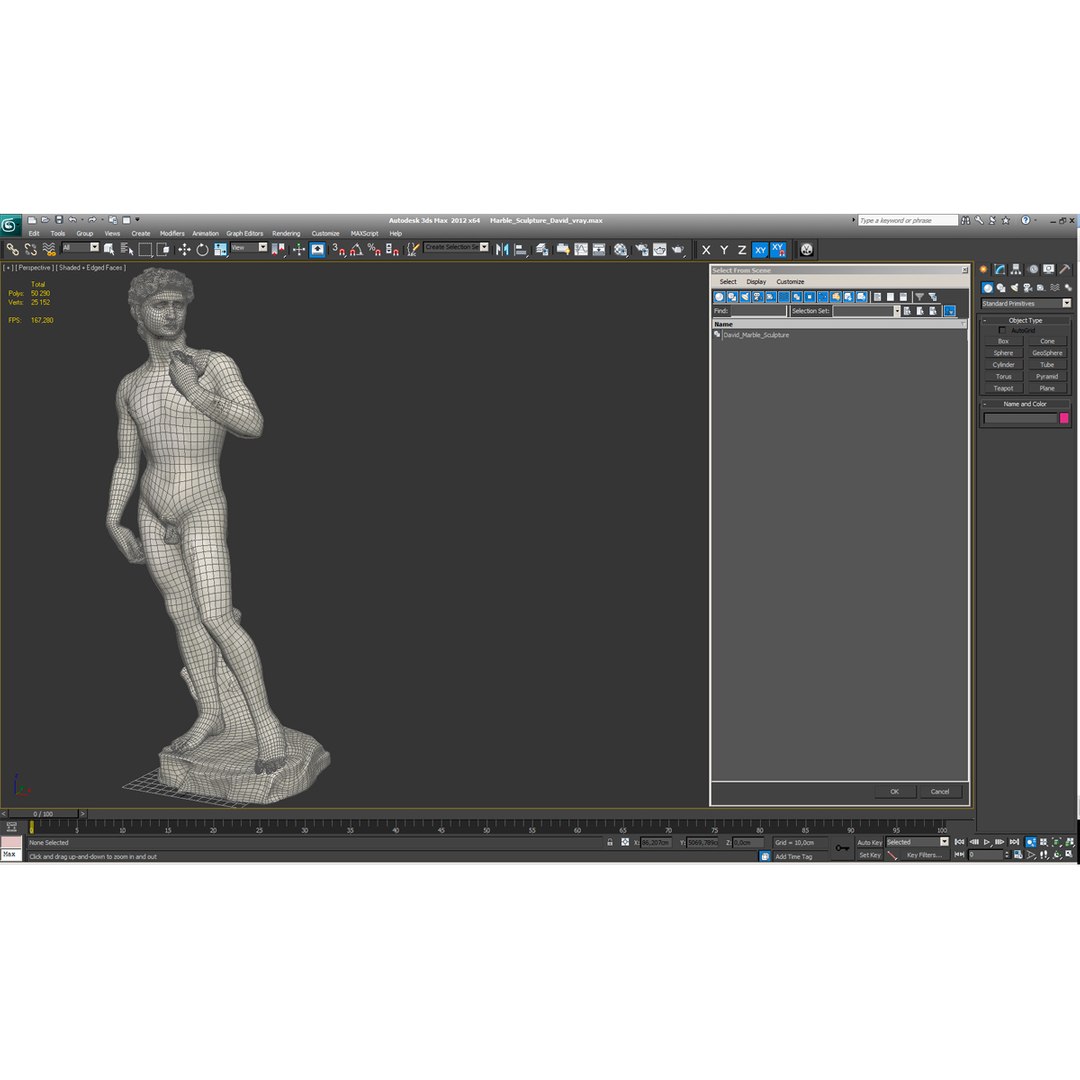Viewport: 1080px width, 1080px height.
Task: Toggle the Percent Snap icon
Action: pyautogui.click(x=374, y=249)
